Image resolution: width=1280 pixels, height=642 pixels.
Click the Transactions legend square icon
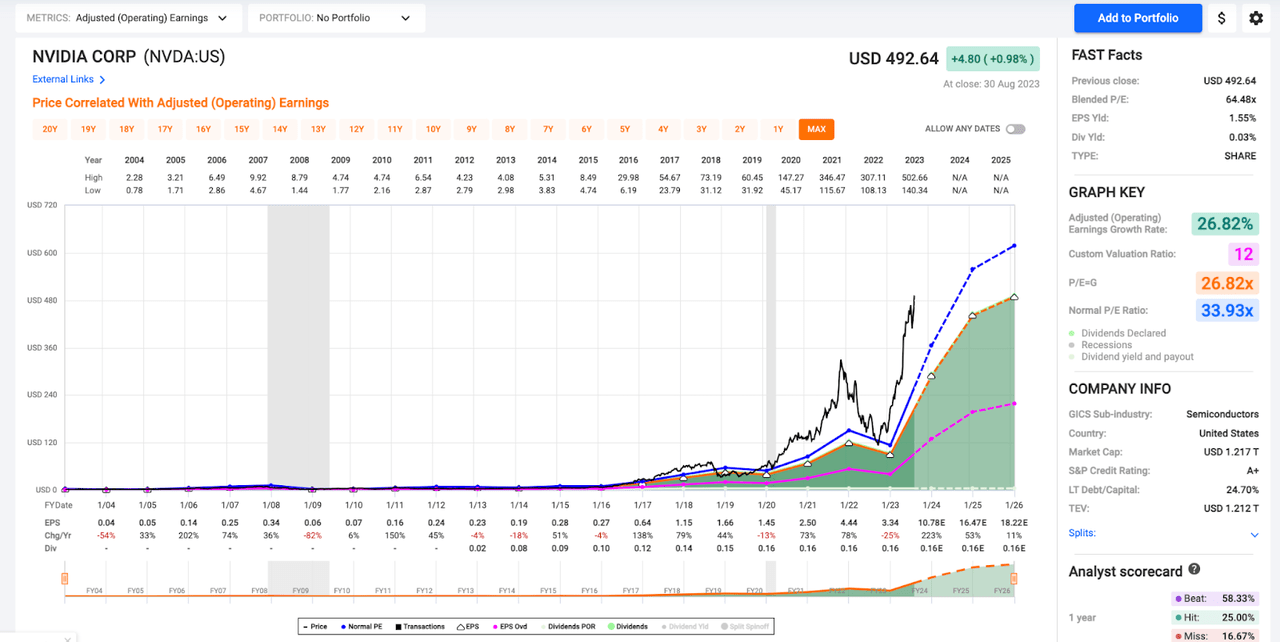click(397, 627)
